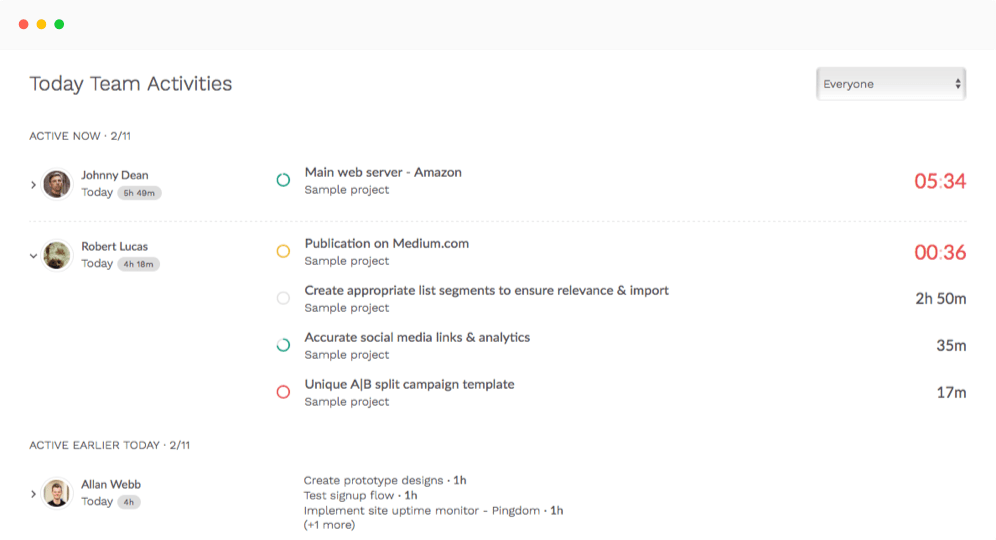The height and width of the screenshot is (540, 996).
Task: Click the running 05:34 red timer
Action: (940, 181)
